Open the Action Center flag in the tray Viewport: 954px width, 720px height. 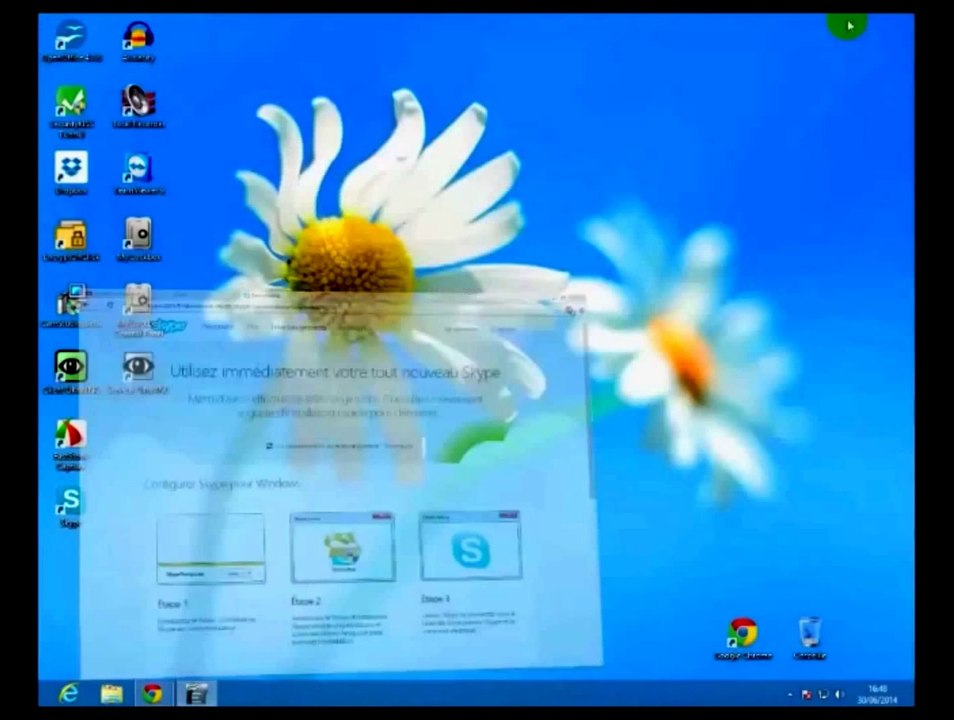coord(807,694)
